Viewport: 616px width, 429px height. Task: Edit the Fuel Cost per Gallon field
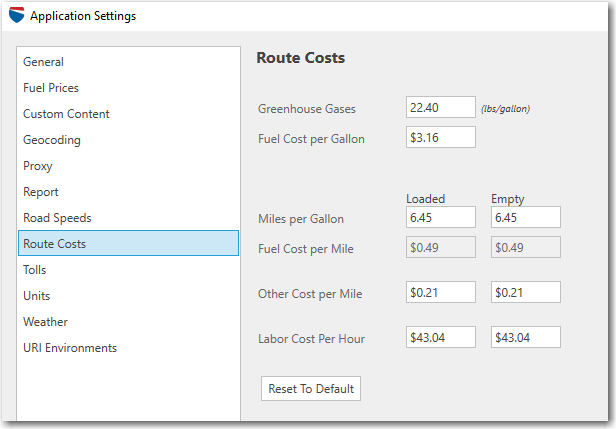441,137
